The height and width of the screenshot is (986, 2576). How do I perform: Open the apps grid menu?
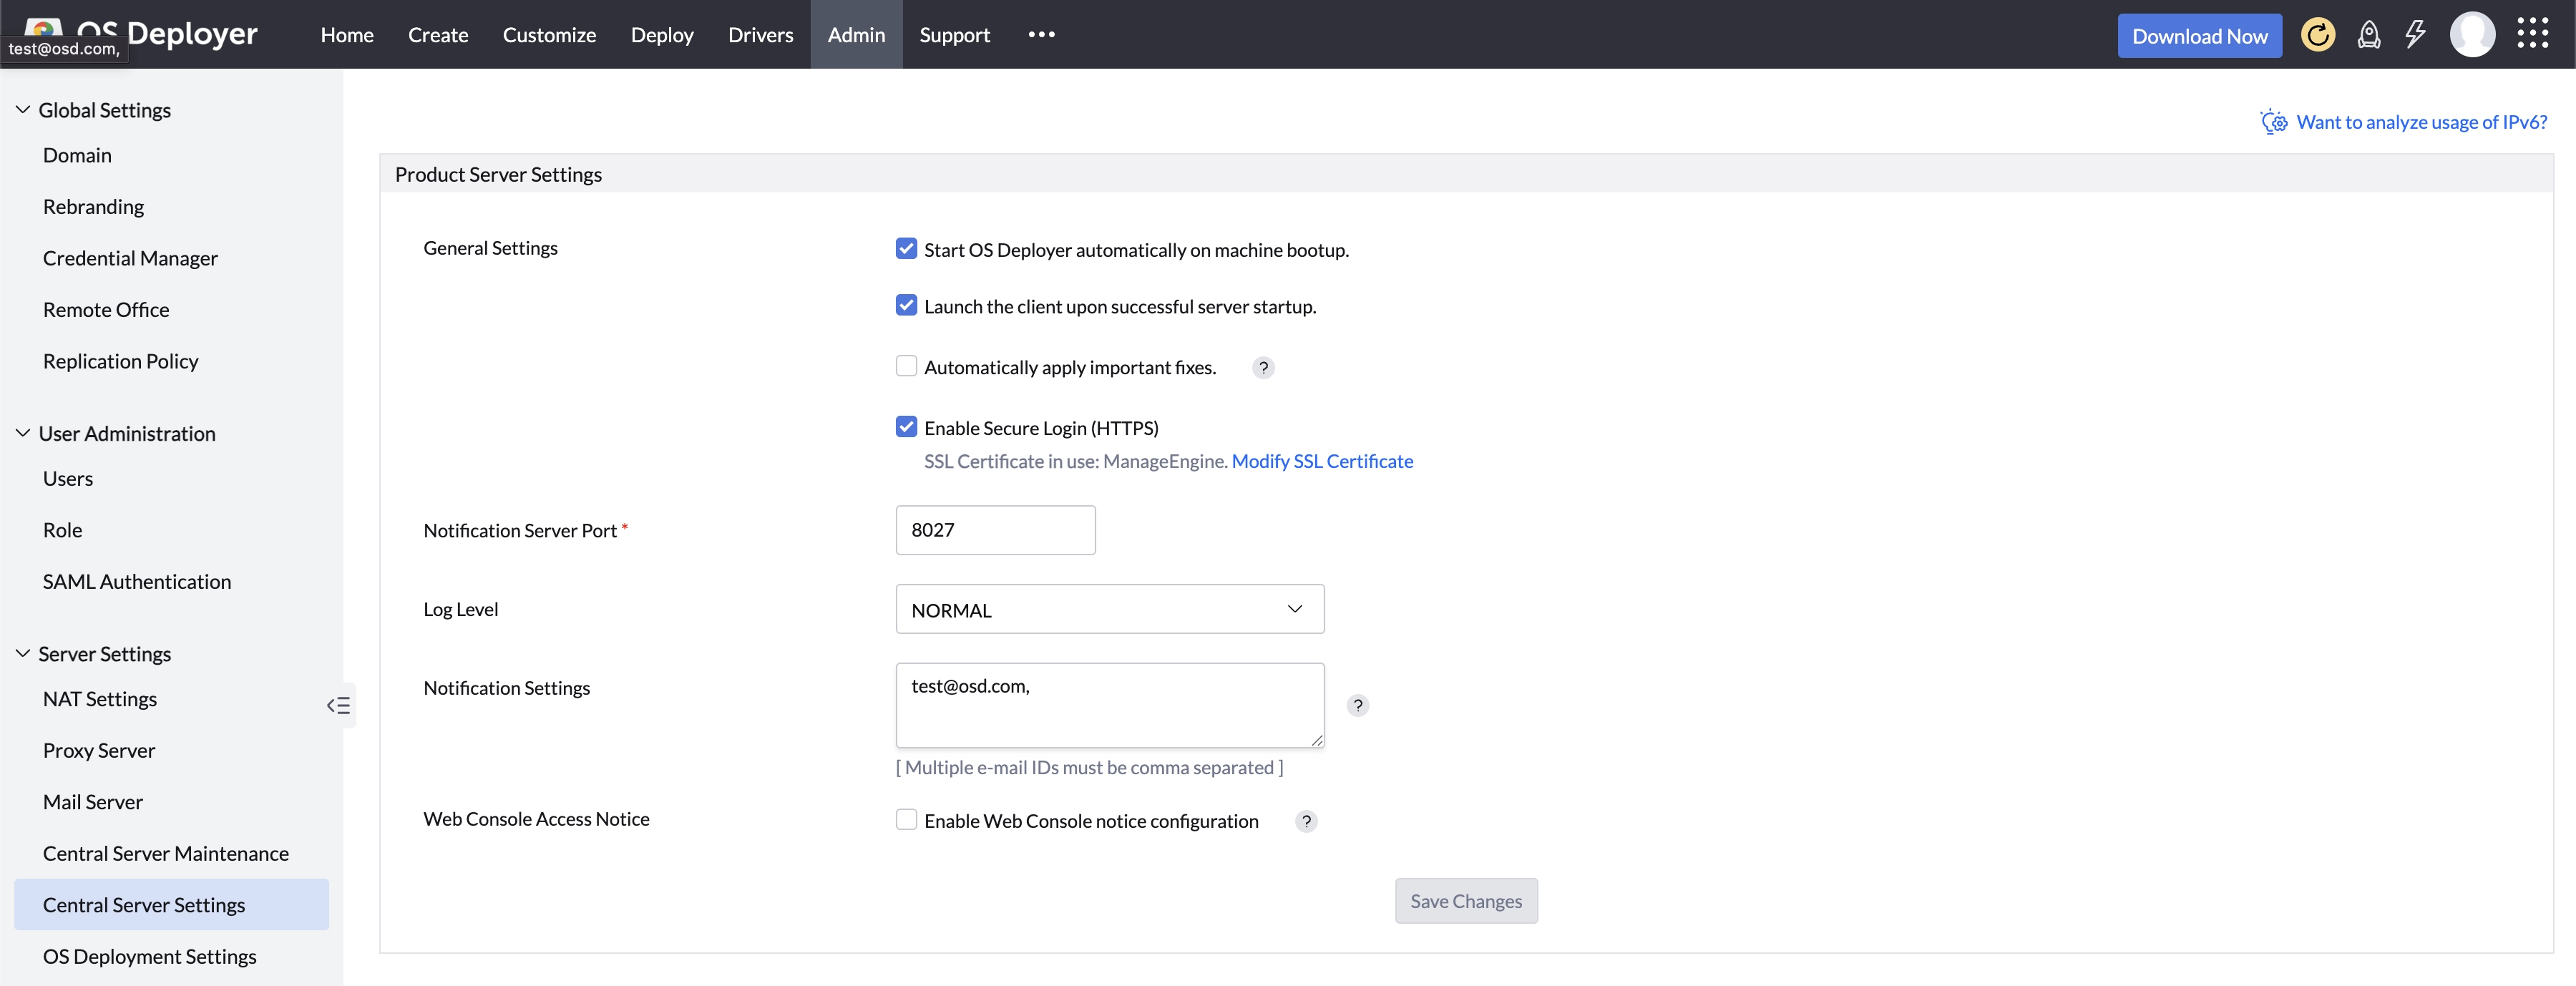pyautogui.click(x=2534, y=34)
